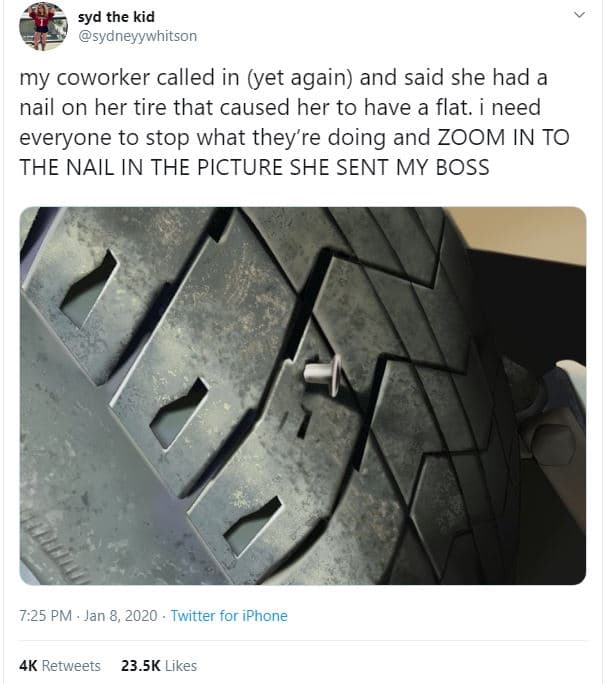This screenshot has width=612, height=684.
Task: Open the @sydneyywhitson handle link
Action: click(x=137, y=36)
